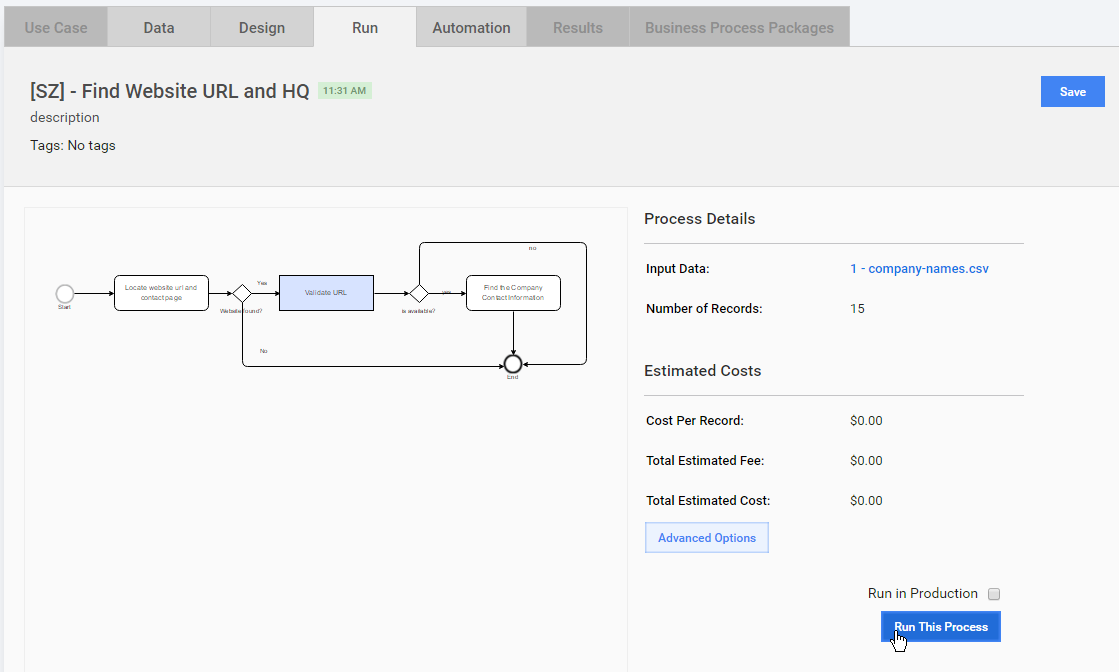Go to the Automation tab
The height and width of the screenshot is (672, 1119).
tap(471, 27)
